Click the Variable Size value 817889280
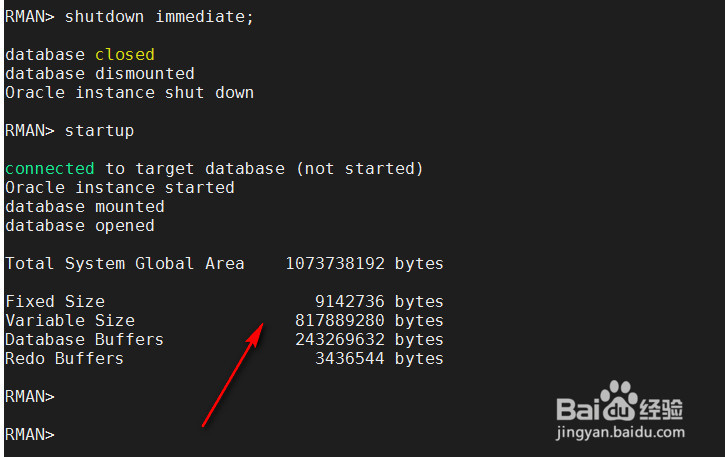725x457 pixels. [340, 320]
